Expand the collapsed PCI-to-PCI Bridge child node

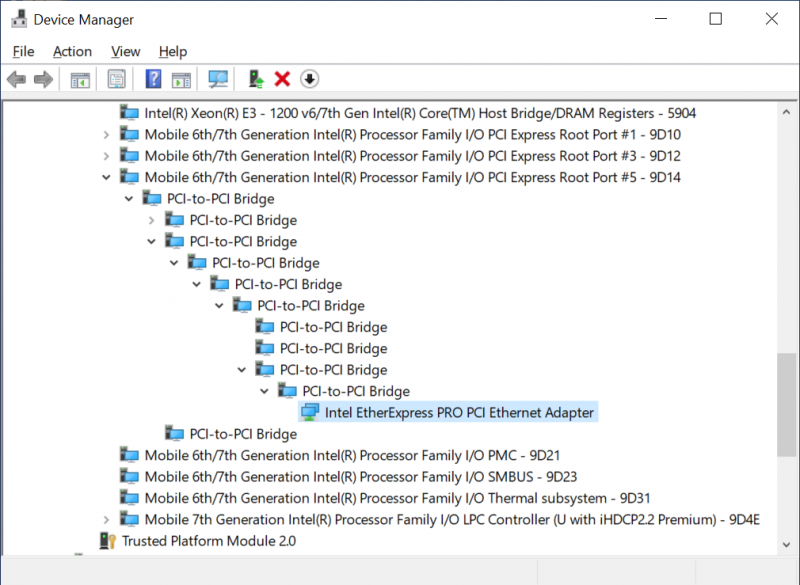pyautogui.click(x=151, y=220)
